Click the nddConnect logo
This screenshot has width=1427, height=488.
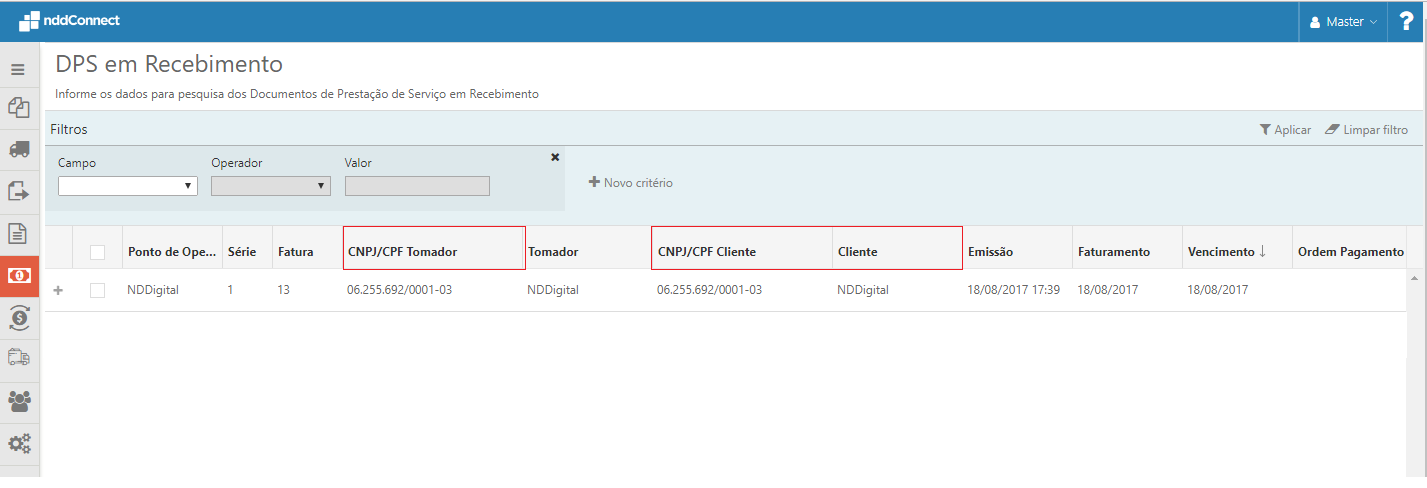coord(68,20)
